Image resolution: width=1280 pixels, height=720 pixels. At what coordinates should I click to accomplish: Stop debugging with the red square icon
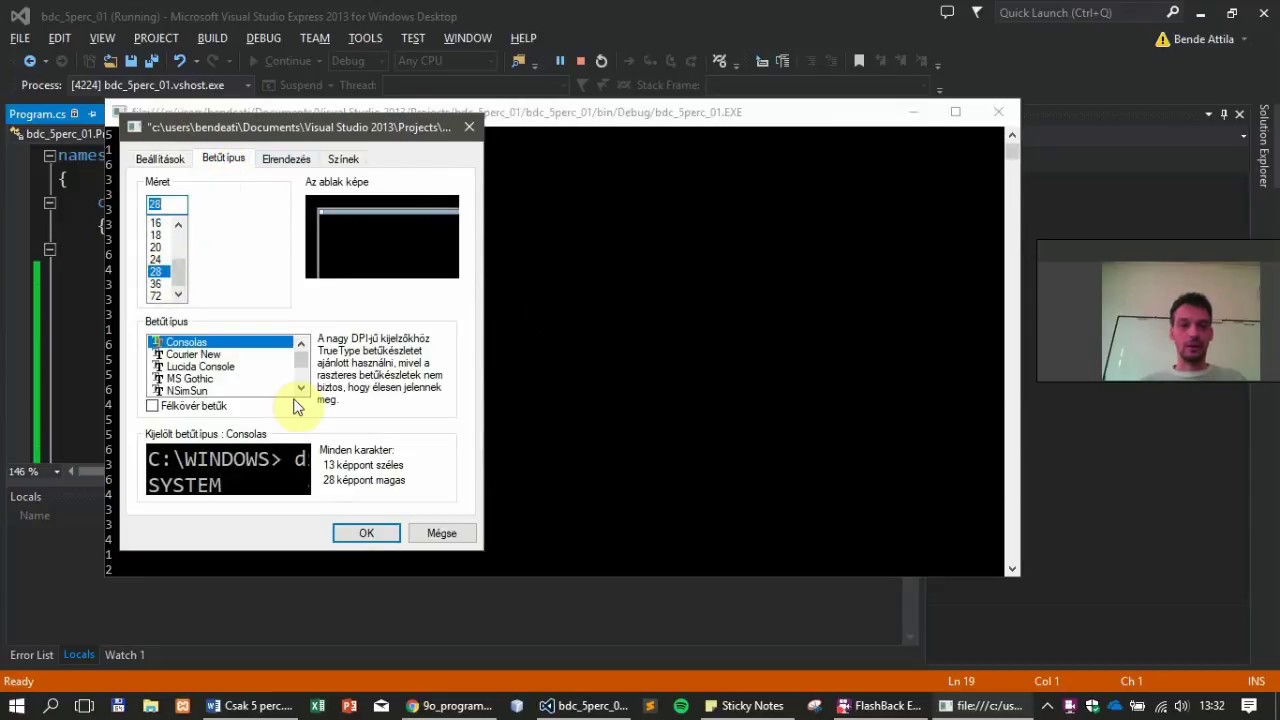(580, 61)
